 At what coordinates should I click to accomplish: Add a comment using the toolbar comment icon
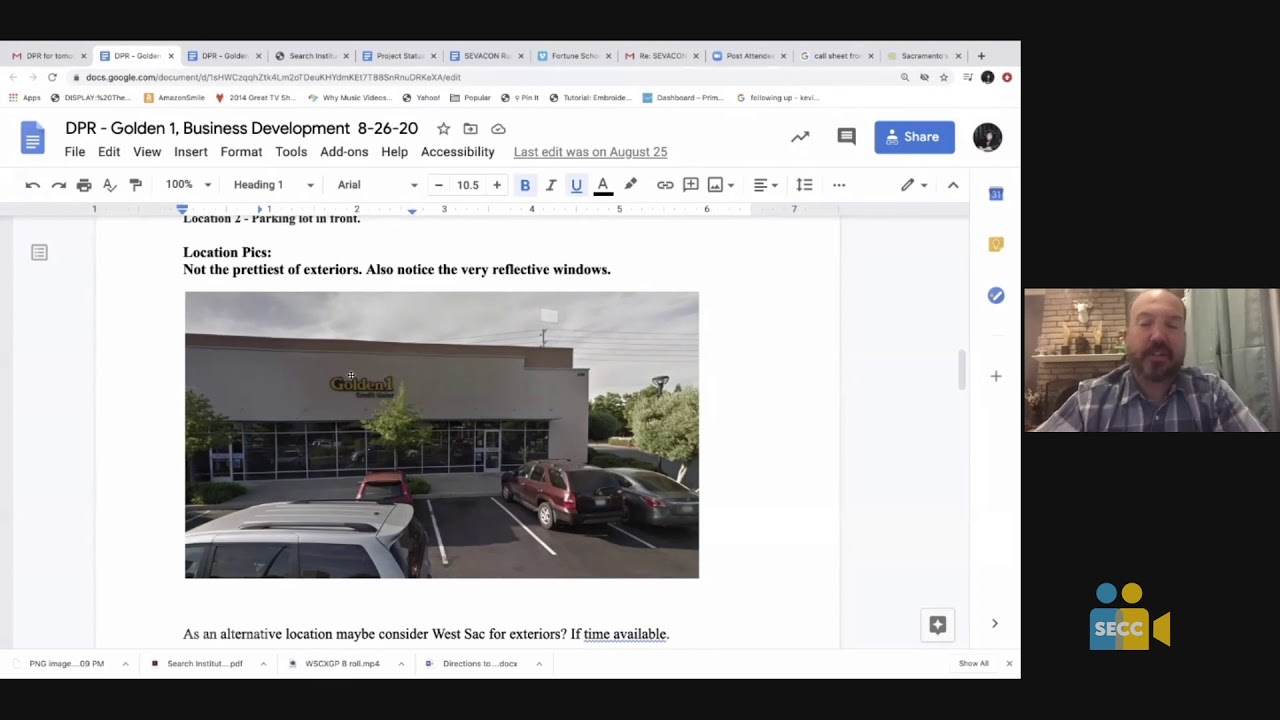(x=691, y=185)
